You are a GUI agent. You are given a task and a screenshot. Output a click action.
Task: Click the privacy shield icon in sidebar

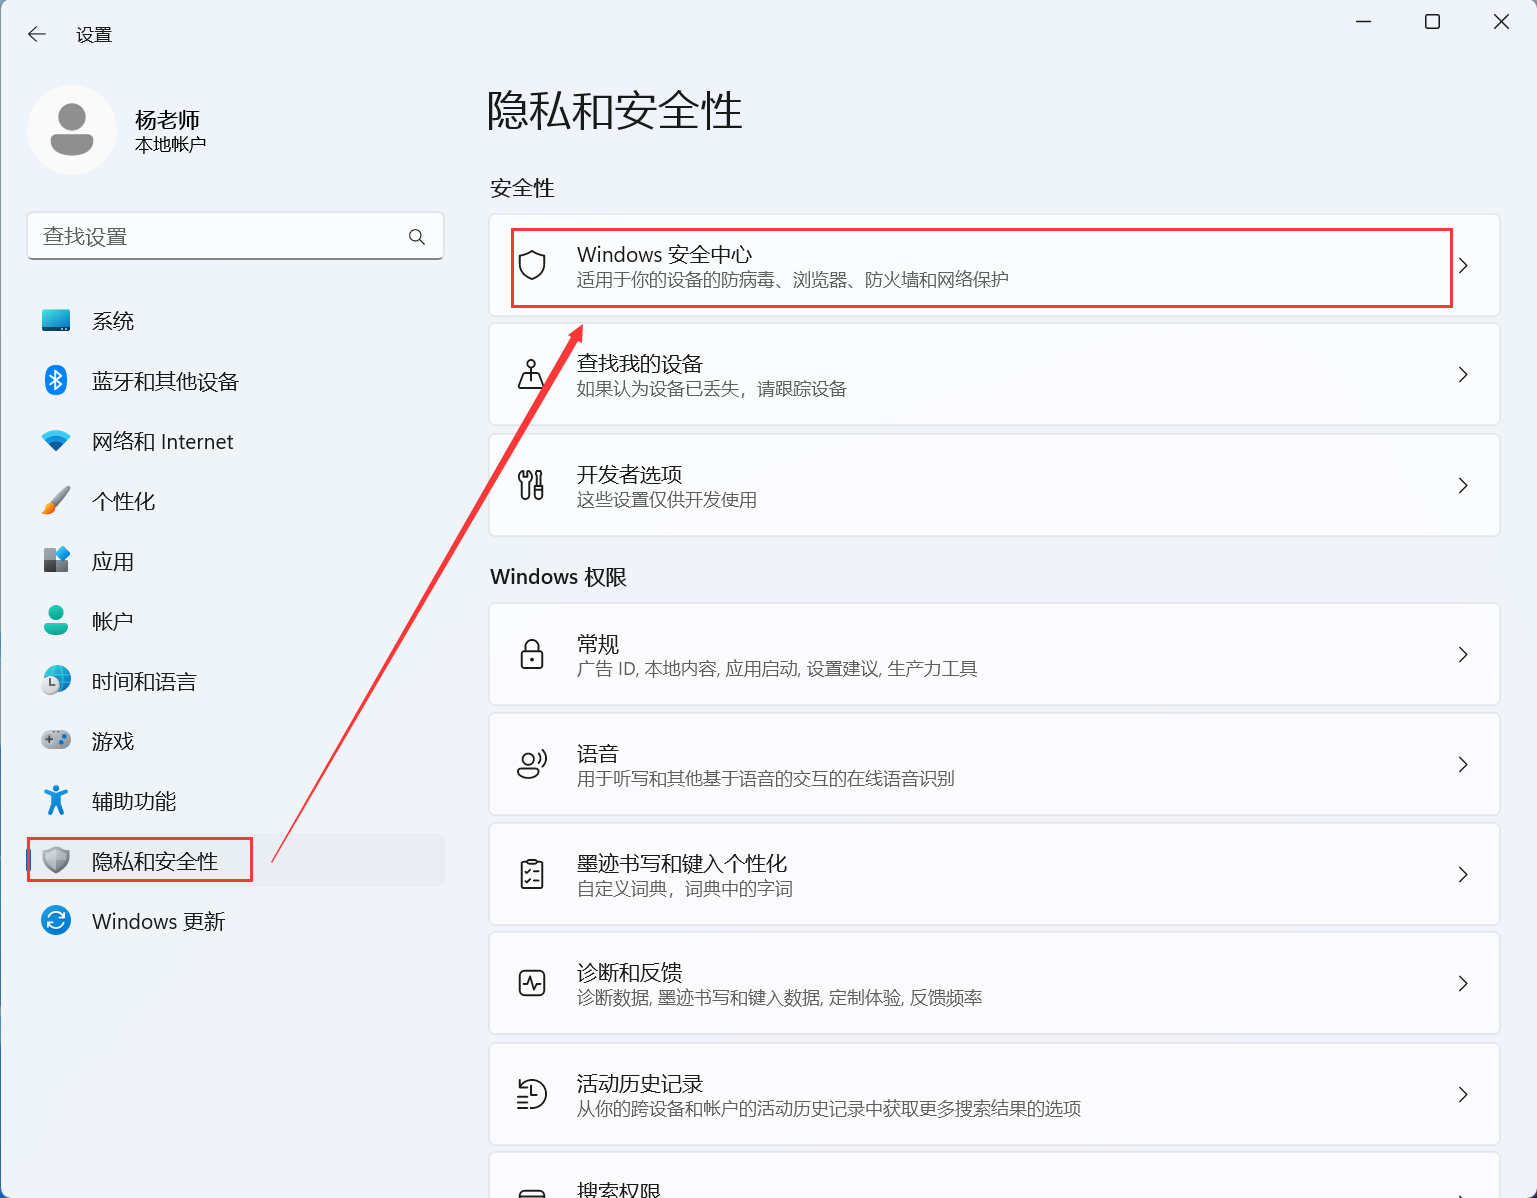point(56,860)
